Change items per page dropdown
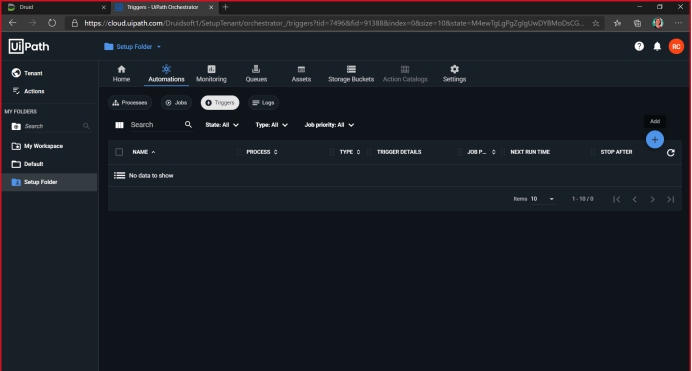Viewport: 692px width, 371px height. tap(542, 199)
